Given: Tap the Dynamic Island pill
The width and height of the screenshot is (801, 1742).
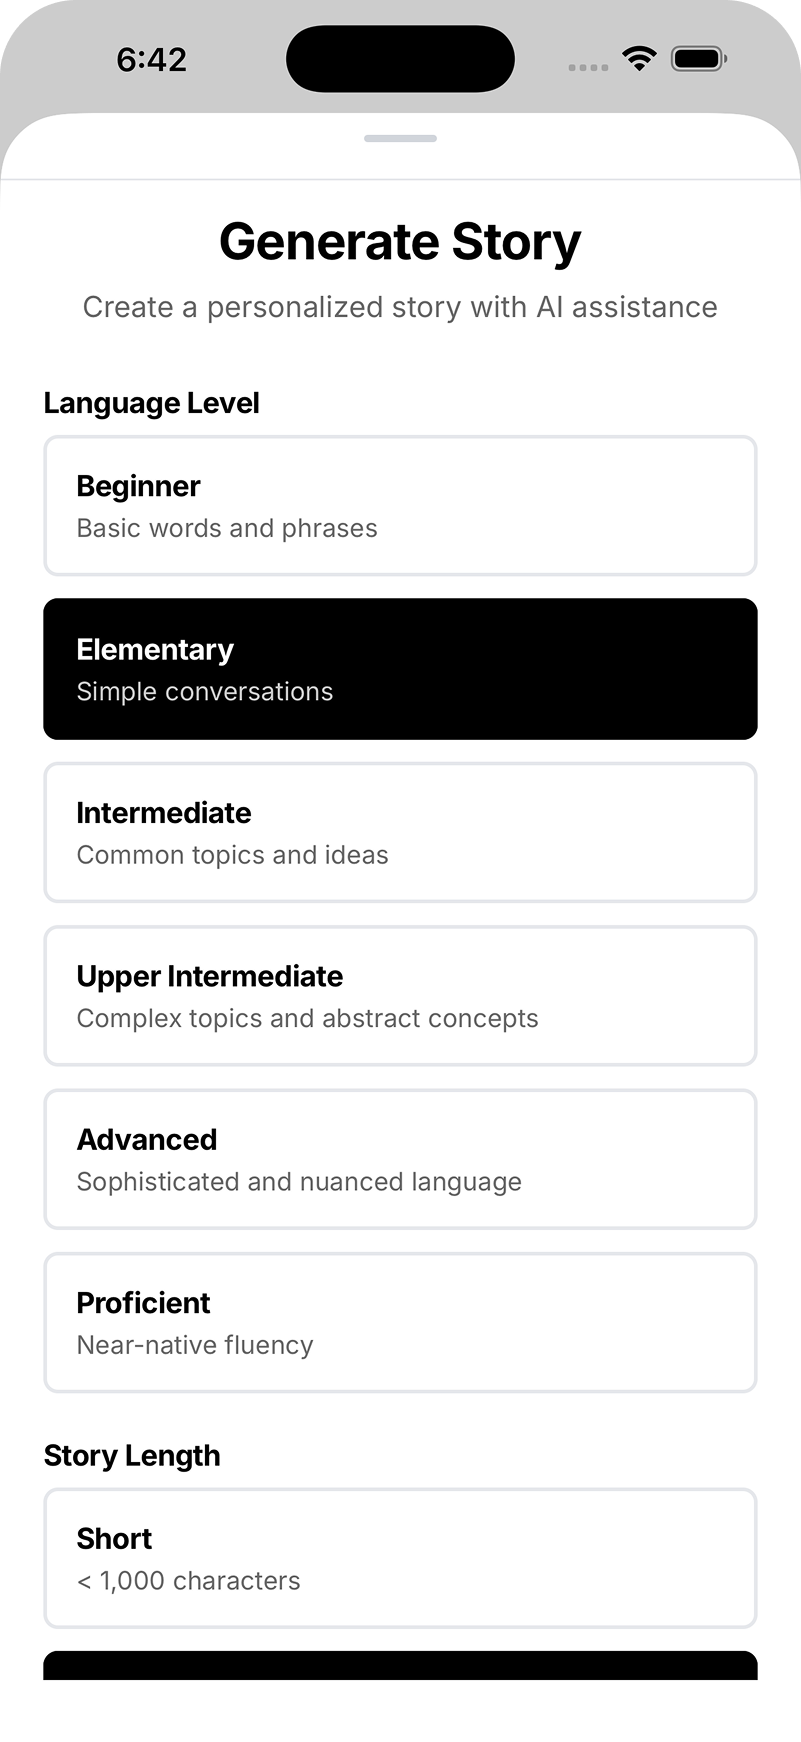Looking at the screenshot, I should pos(400,59).
